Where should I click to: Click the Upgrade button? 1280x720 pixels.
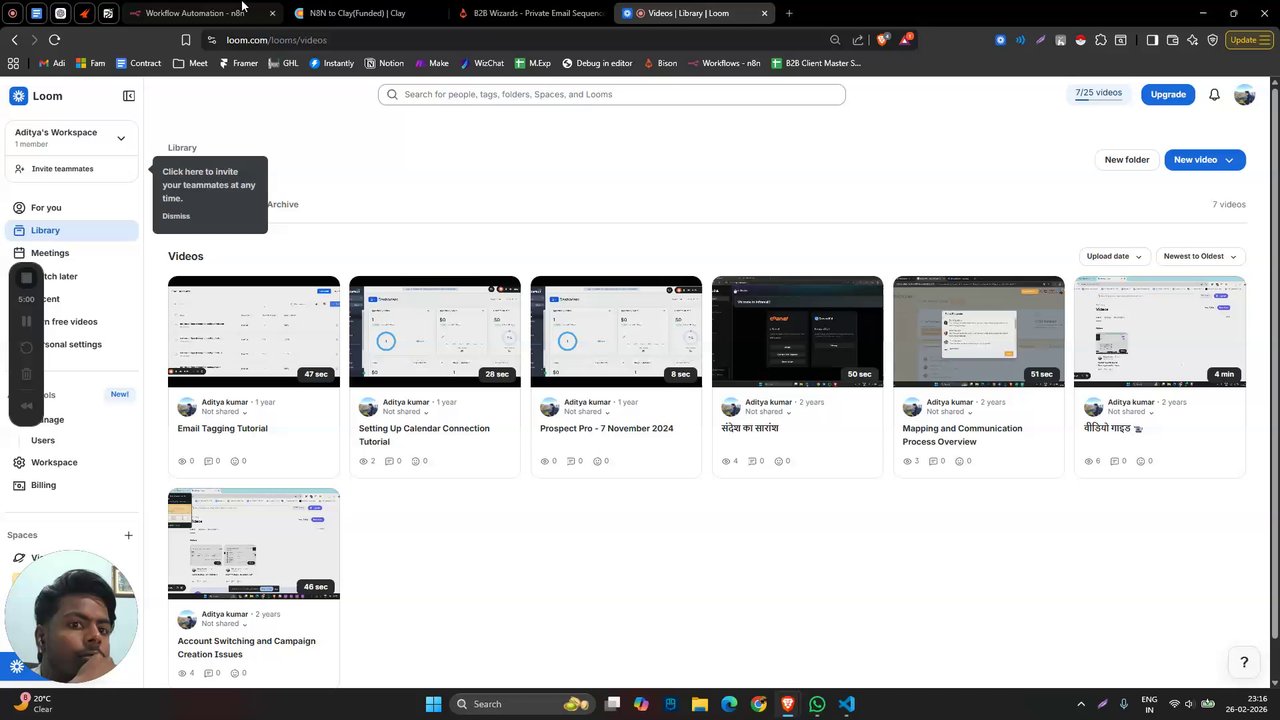click(1168, 95)
